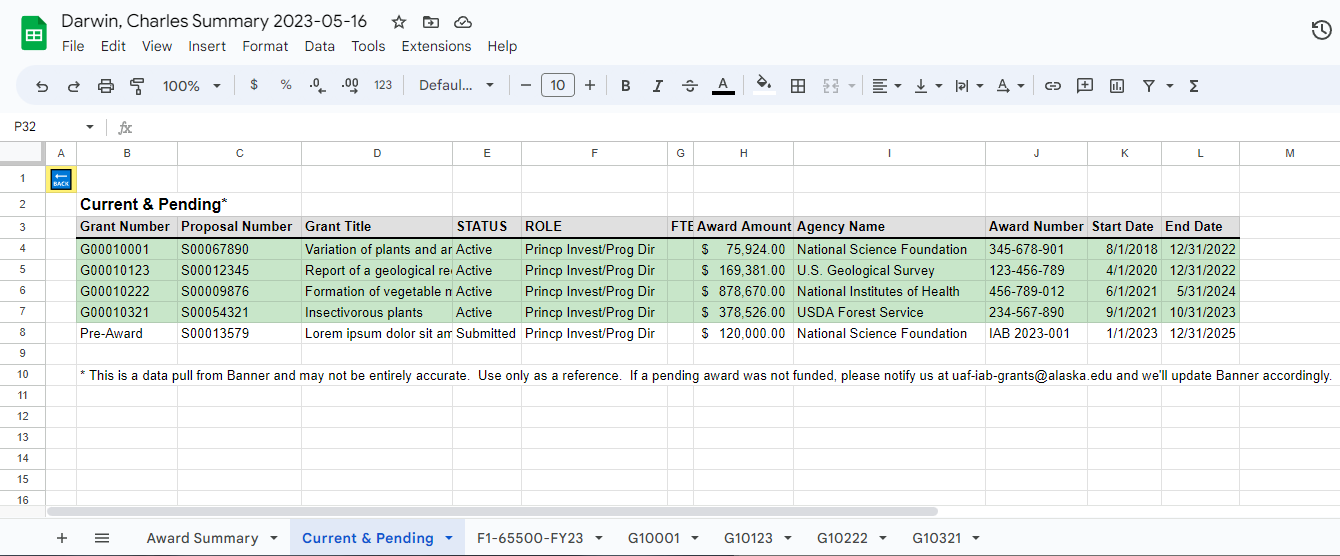This screenshot has width=1340, height=556.
Task: Open version history clock icon
Action: tap(1320, 30)
